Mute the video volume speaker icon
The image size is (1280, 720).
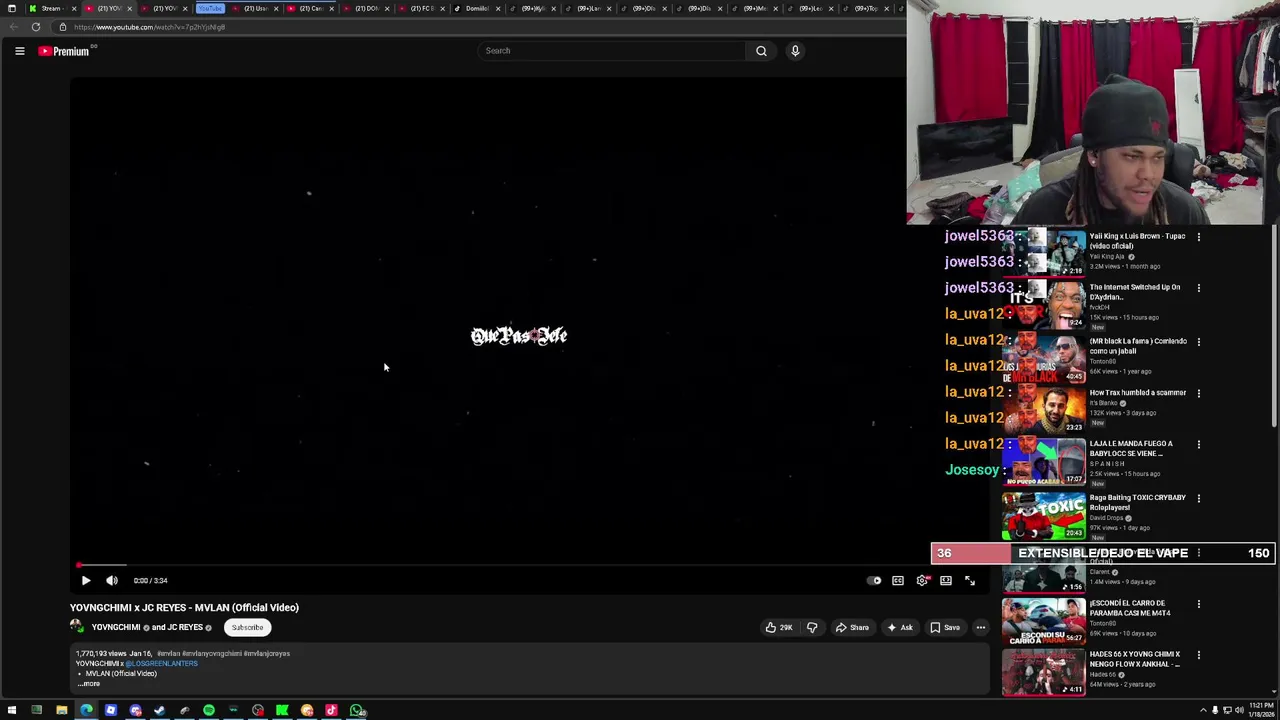pyautogui.click(x=112, y=580)
